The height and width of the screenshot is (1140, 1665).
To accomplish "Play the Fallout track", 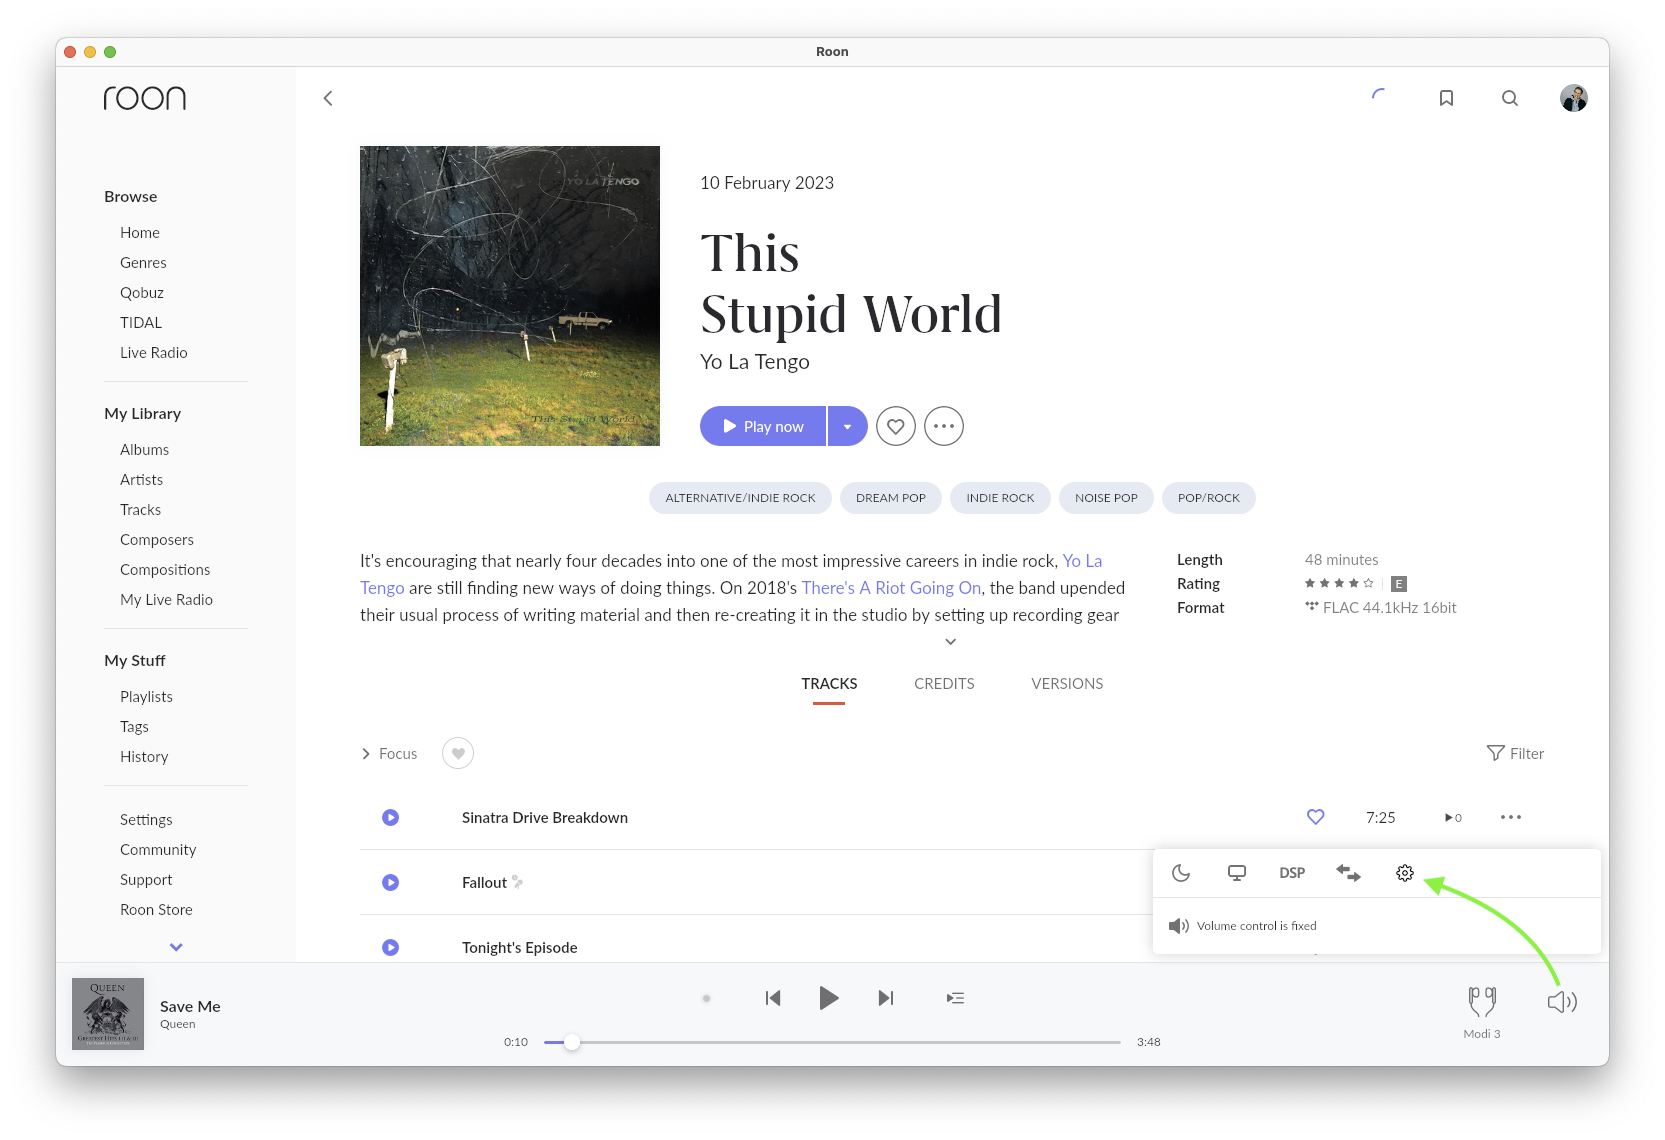I will [391, 883].
